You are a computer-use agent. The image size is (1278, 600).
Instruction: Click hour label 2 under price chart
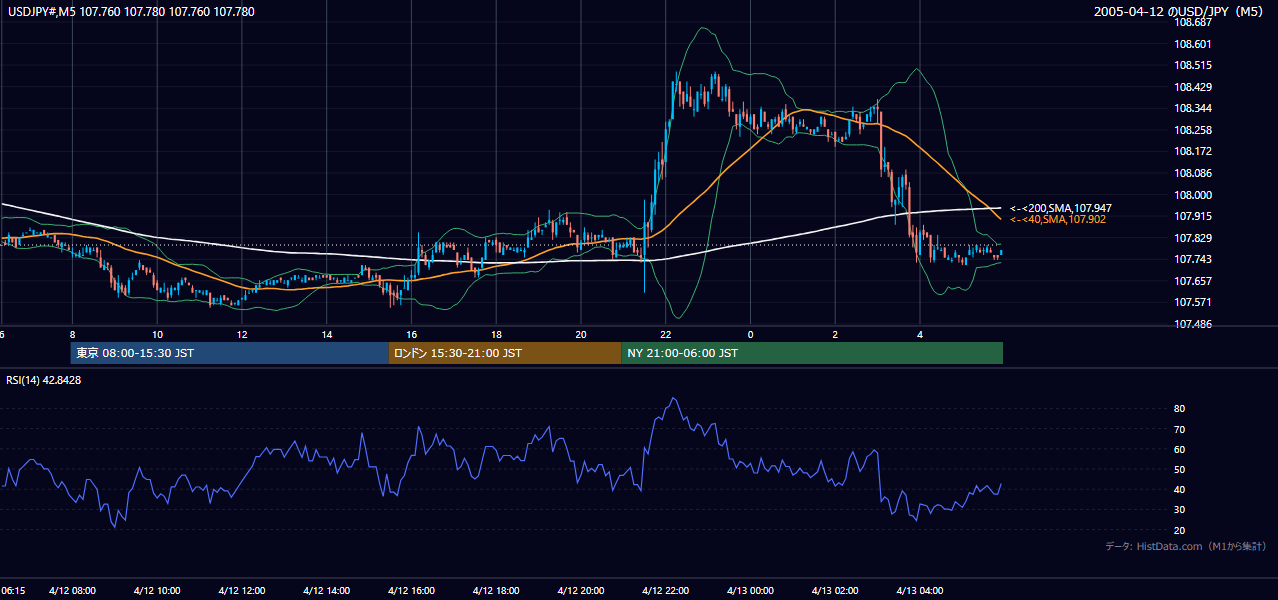point(835,334)
